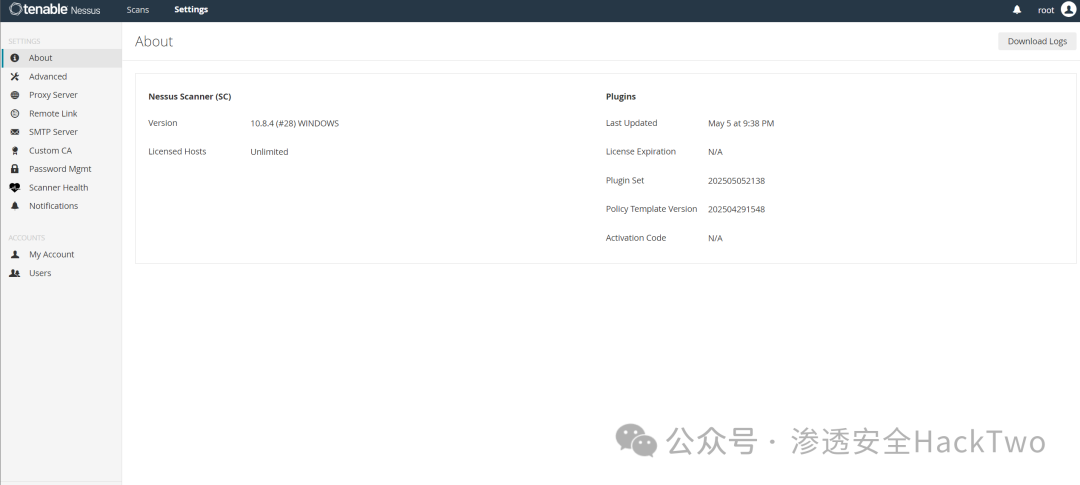Click the Licensed Hosts label
The width and height of the screenshot is (1080, 485).
tap(177, 152)
